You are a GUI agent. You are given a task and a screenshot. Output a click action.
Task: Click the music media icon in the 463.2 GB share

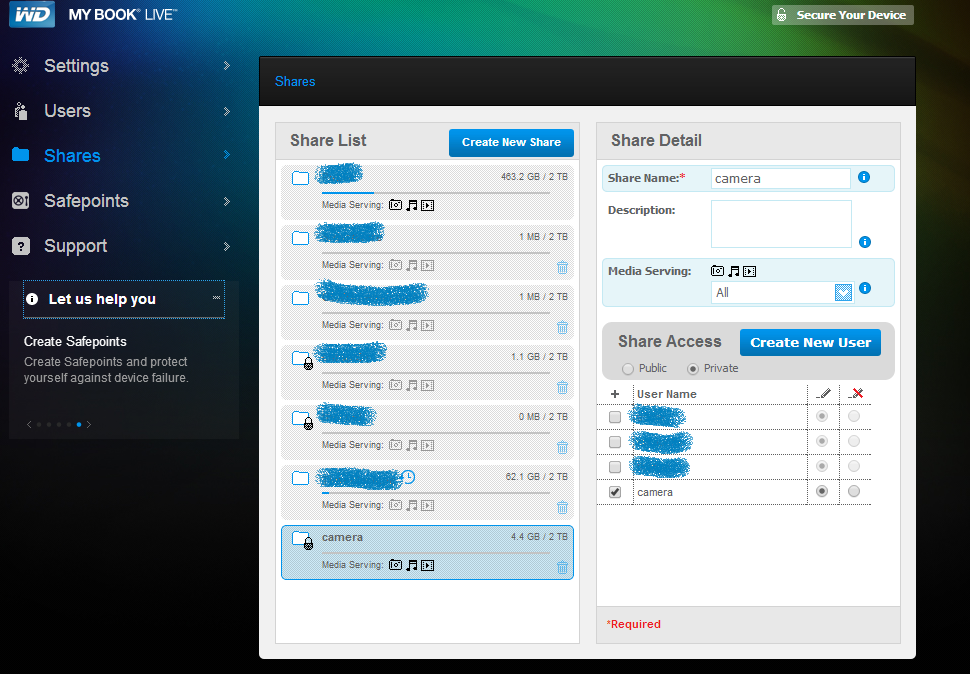[411, 205]
